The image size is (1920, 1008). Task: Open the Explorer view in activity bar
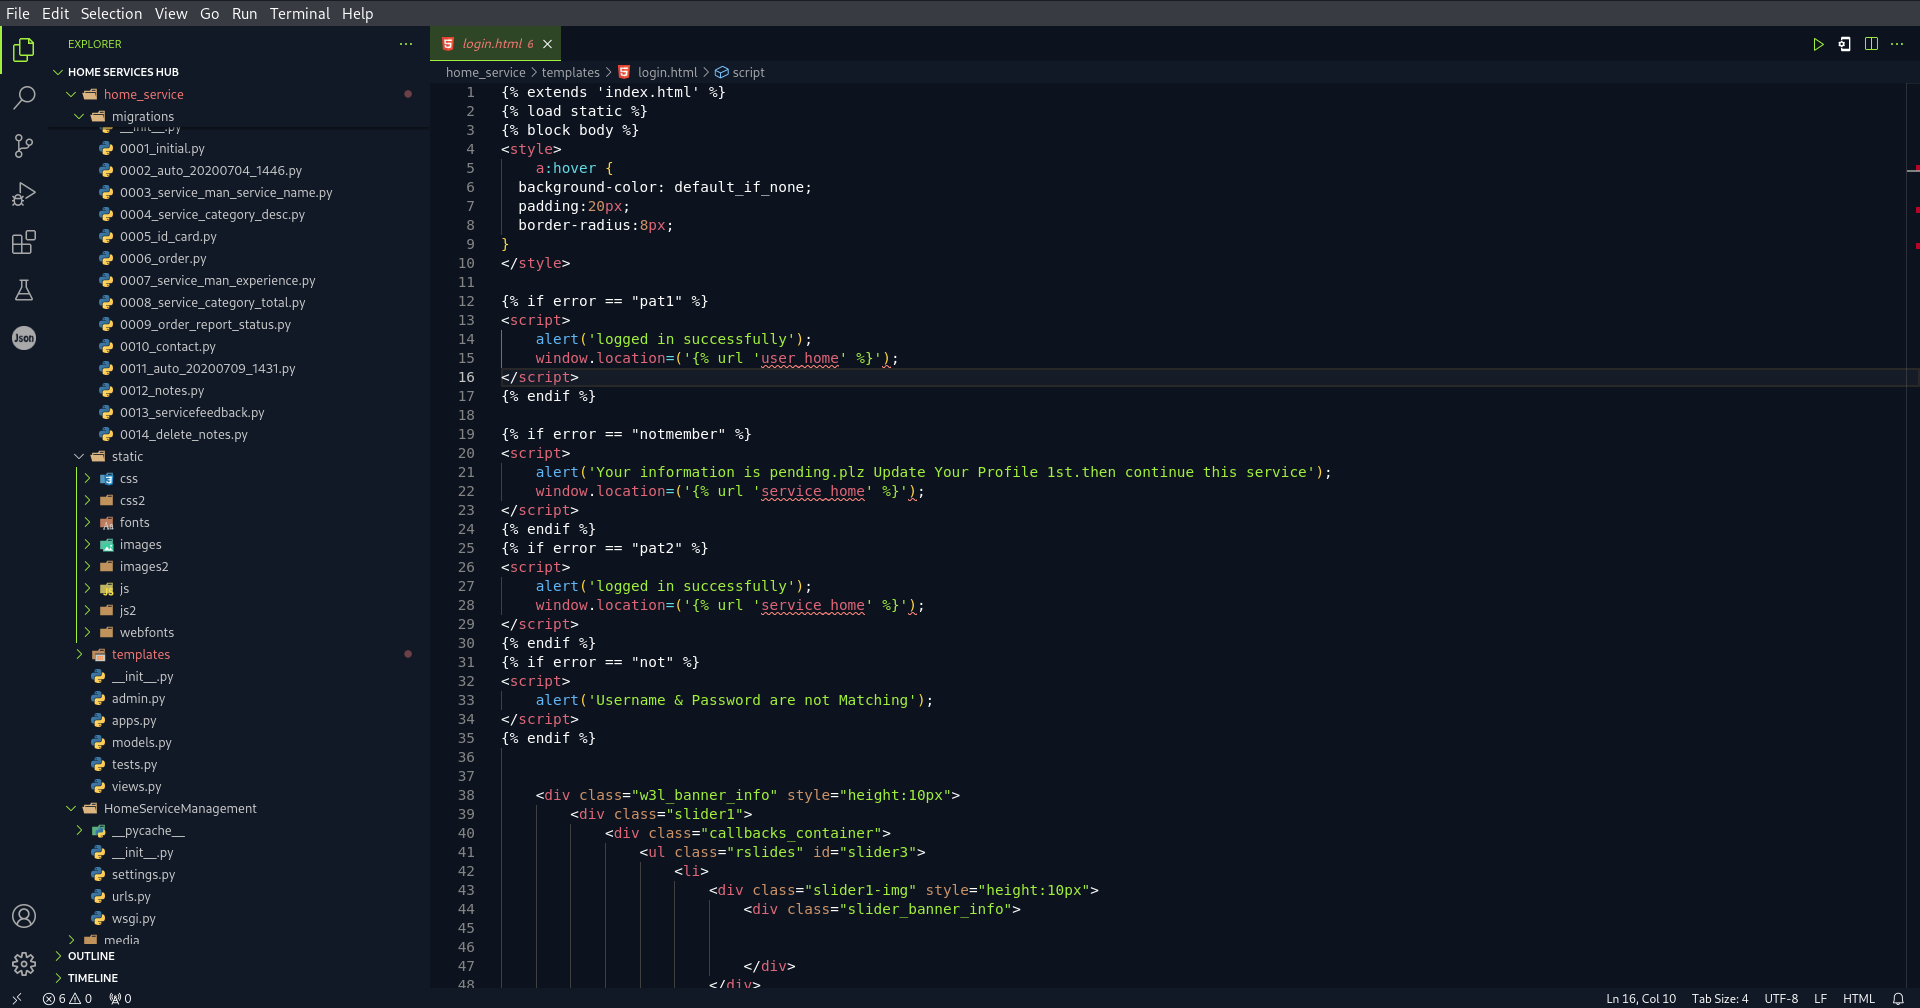click(24, 49)
